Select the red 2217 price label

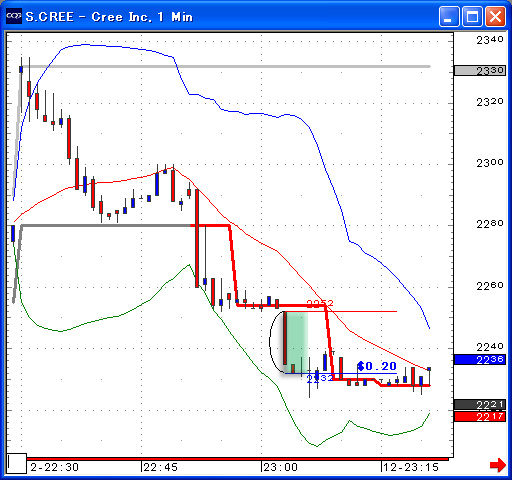[x=480, y=417]
